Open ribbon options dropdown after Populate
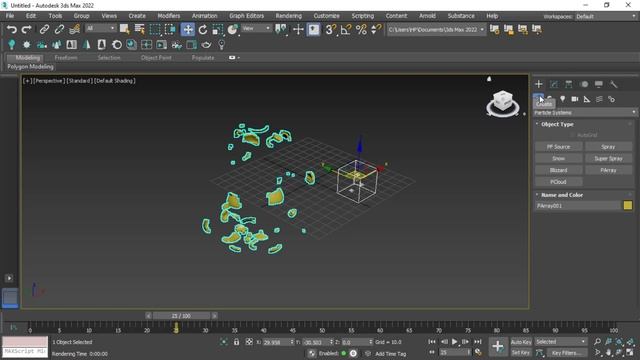Screen dimensions: 640x360 click(234, 58)
